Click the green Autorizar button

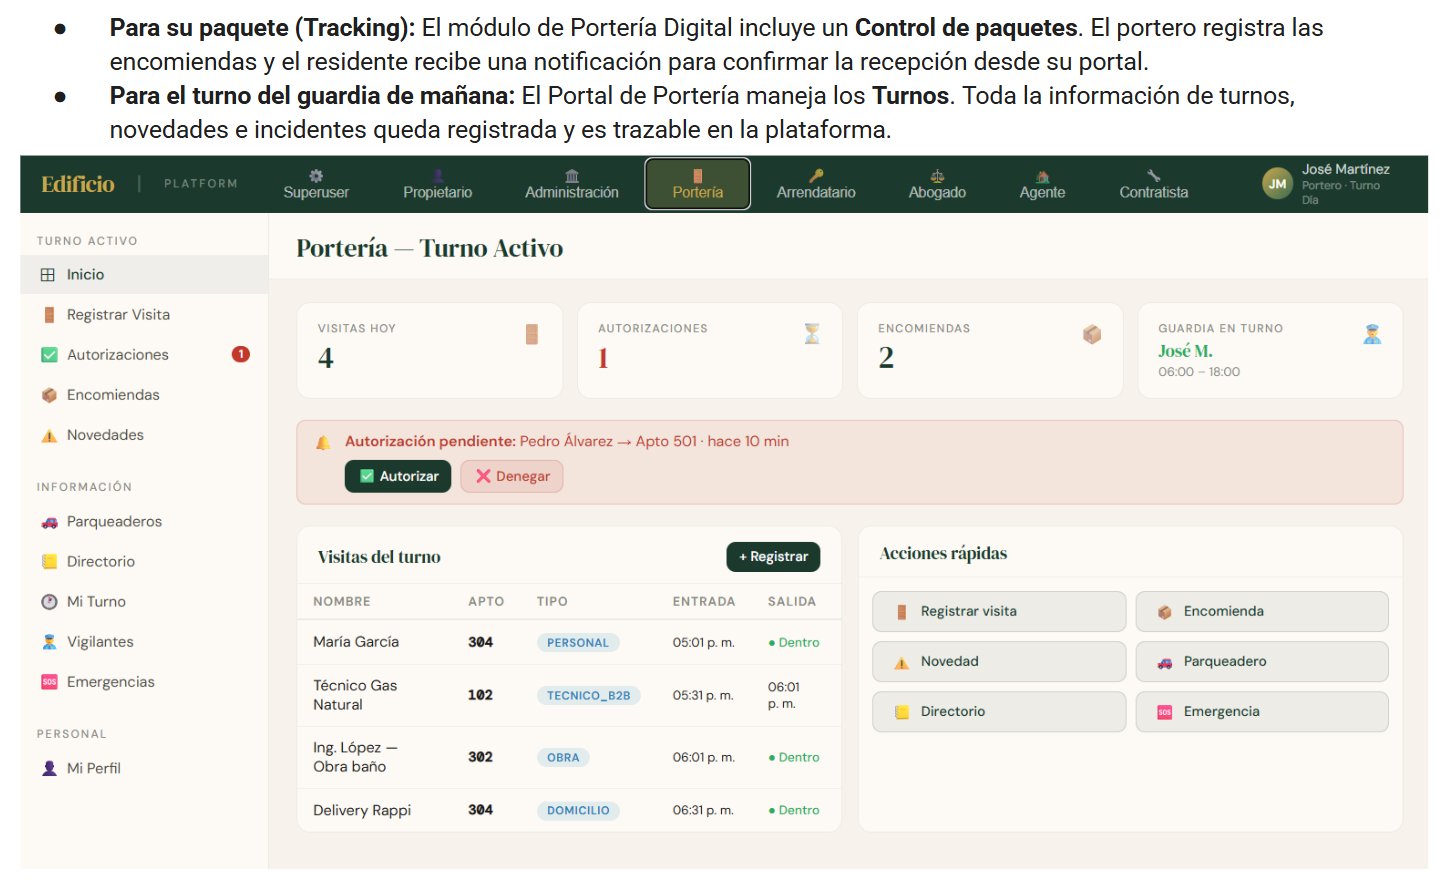398,477
